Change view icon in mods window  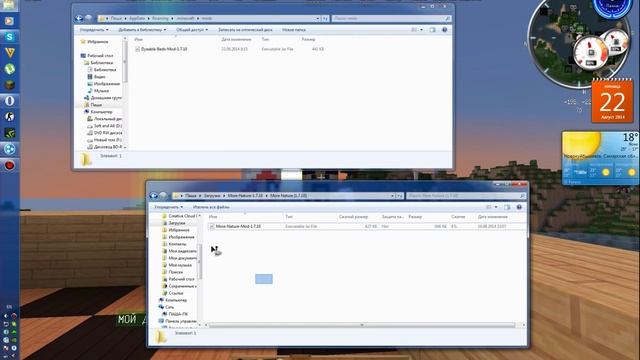coord(414,30)
